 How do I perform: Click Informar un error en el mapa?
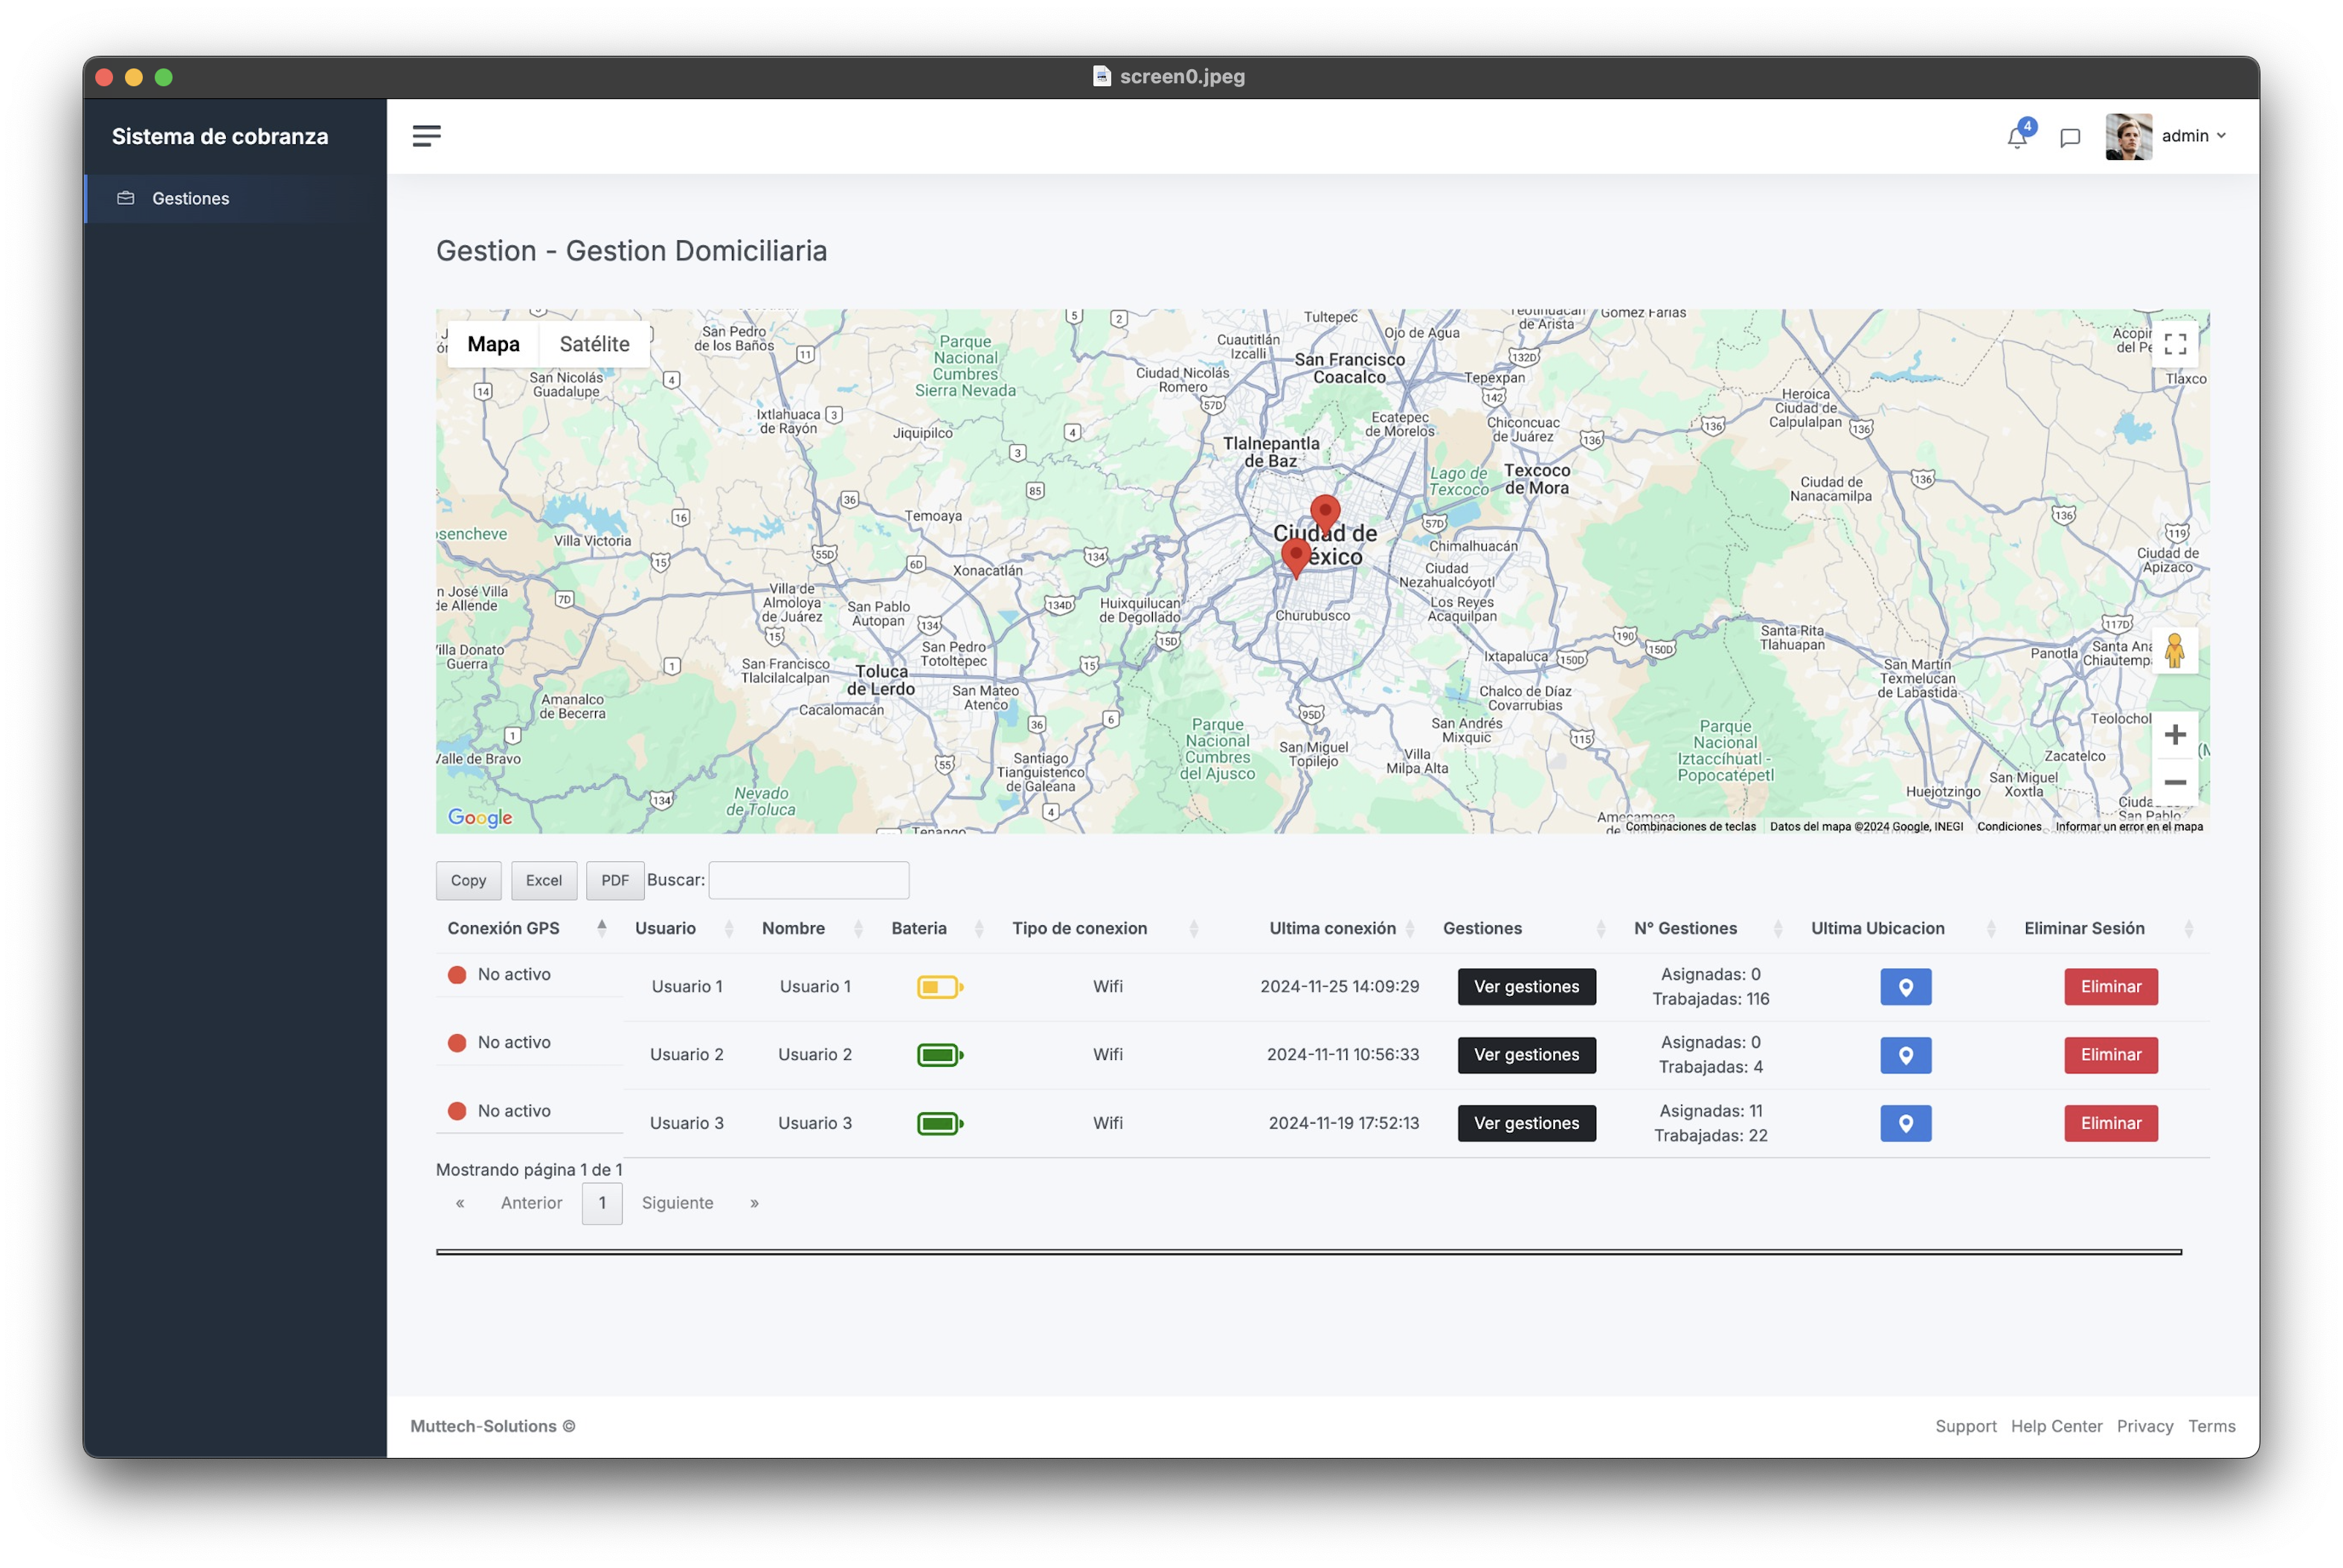tap(2129, 826)
